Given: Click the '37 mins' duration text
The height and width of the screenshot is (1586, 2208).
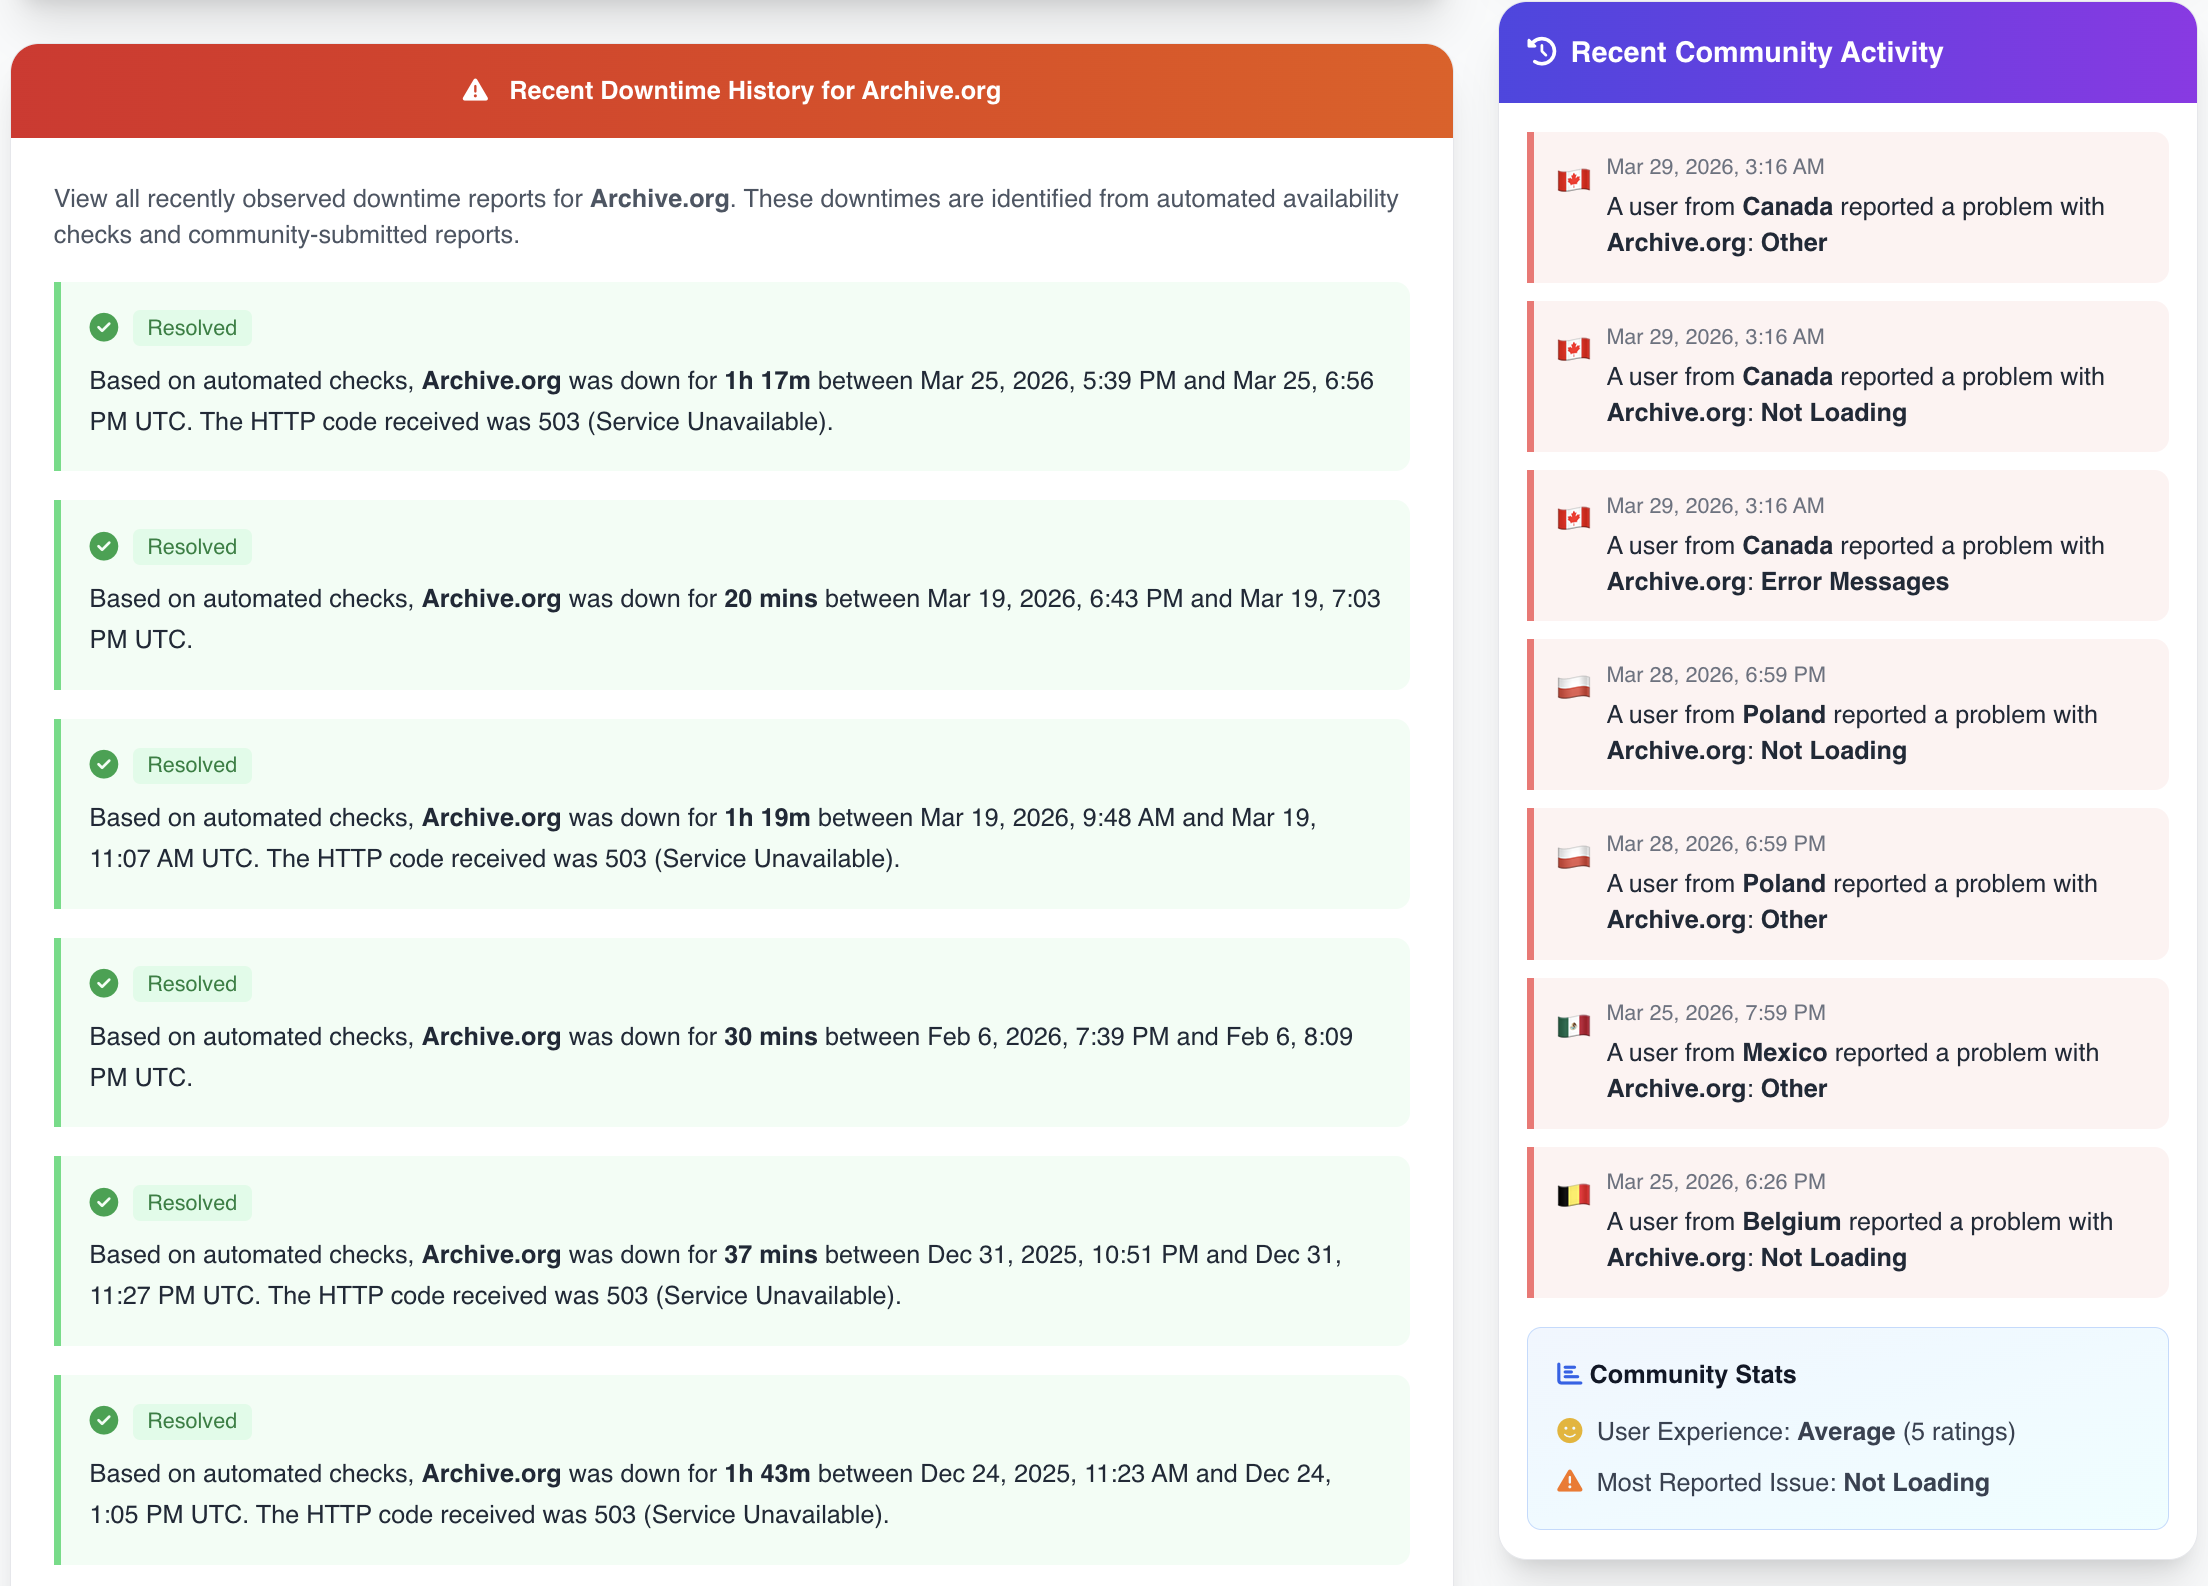Looking at the screenshot, I should (771, 1255).
